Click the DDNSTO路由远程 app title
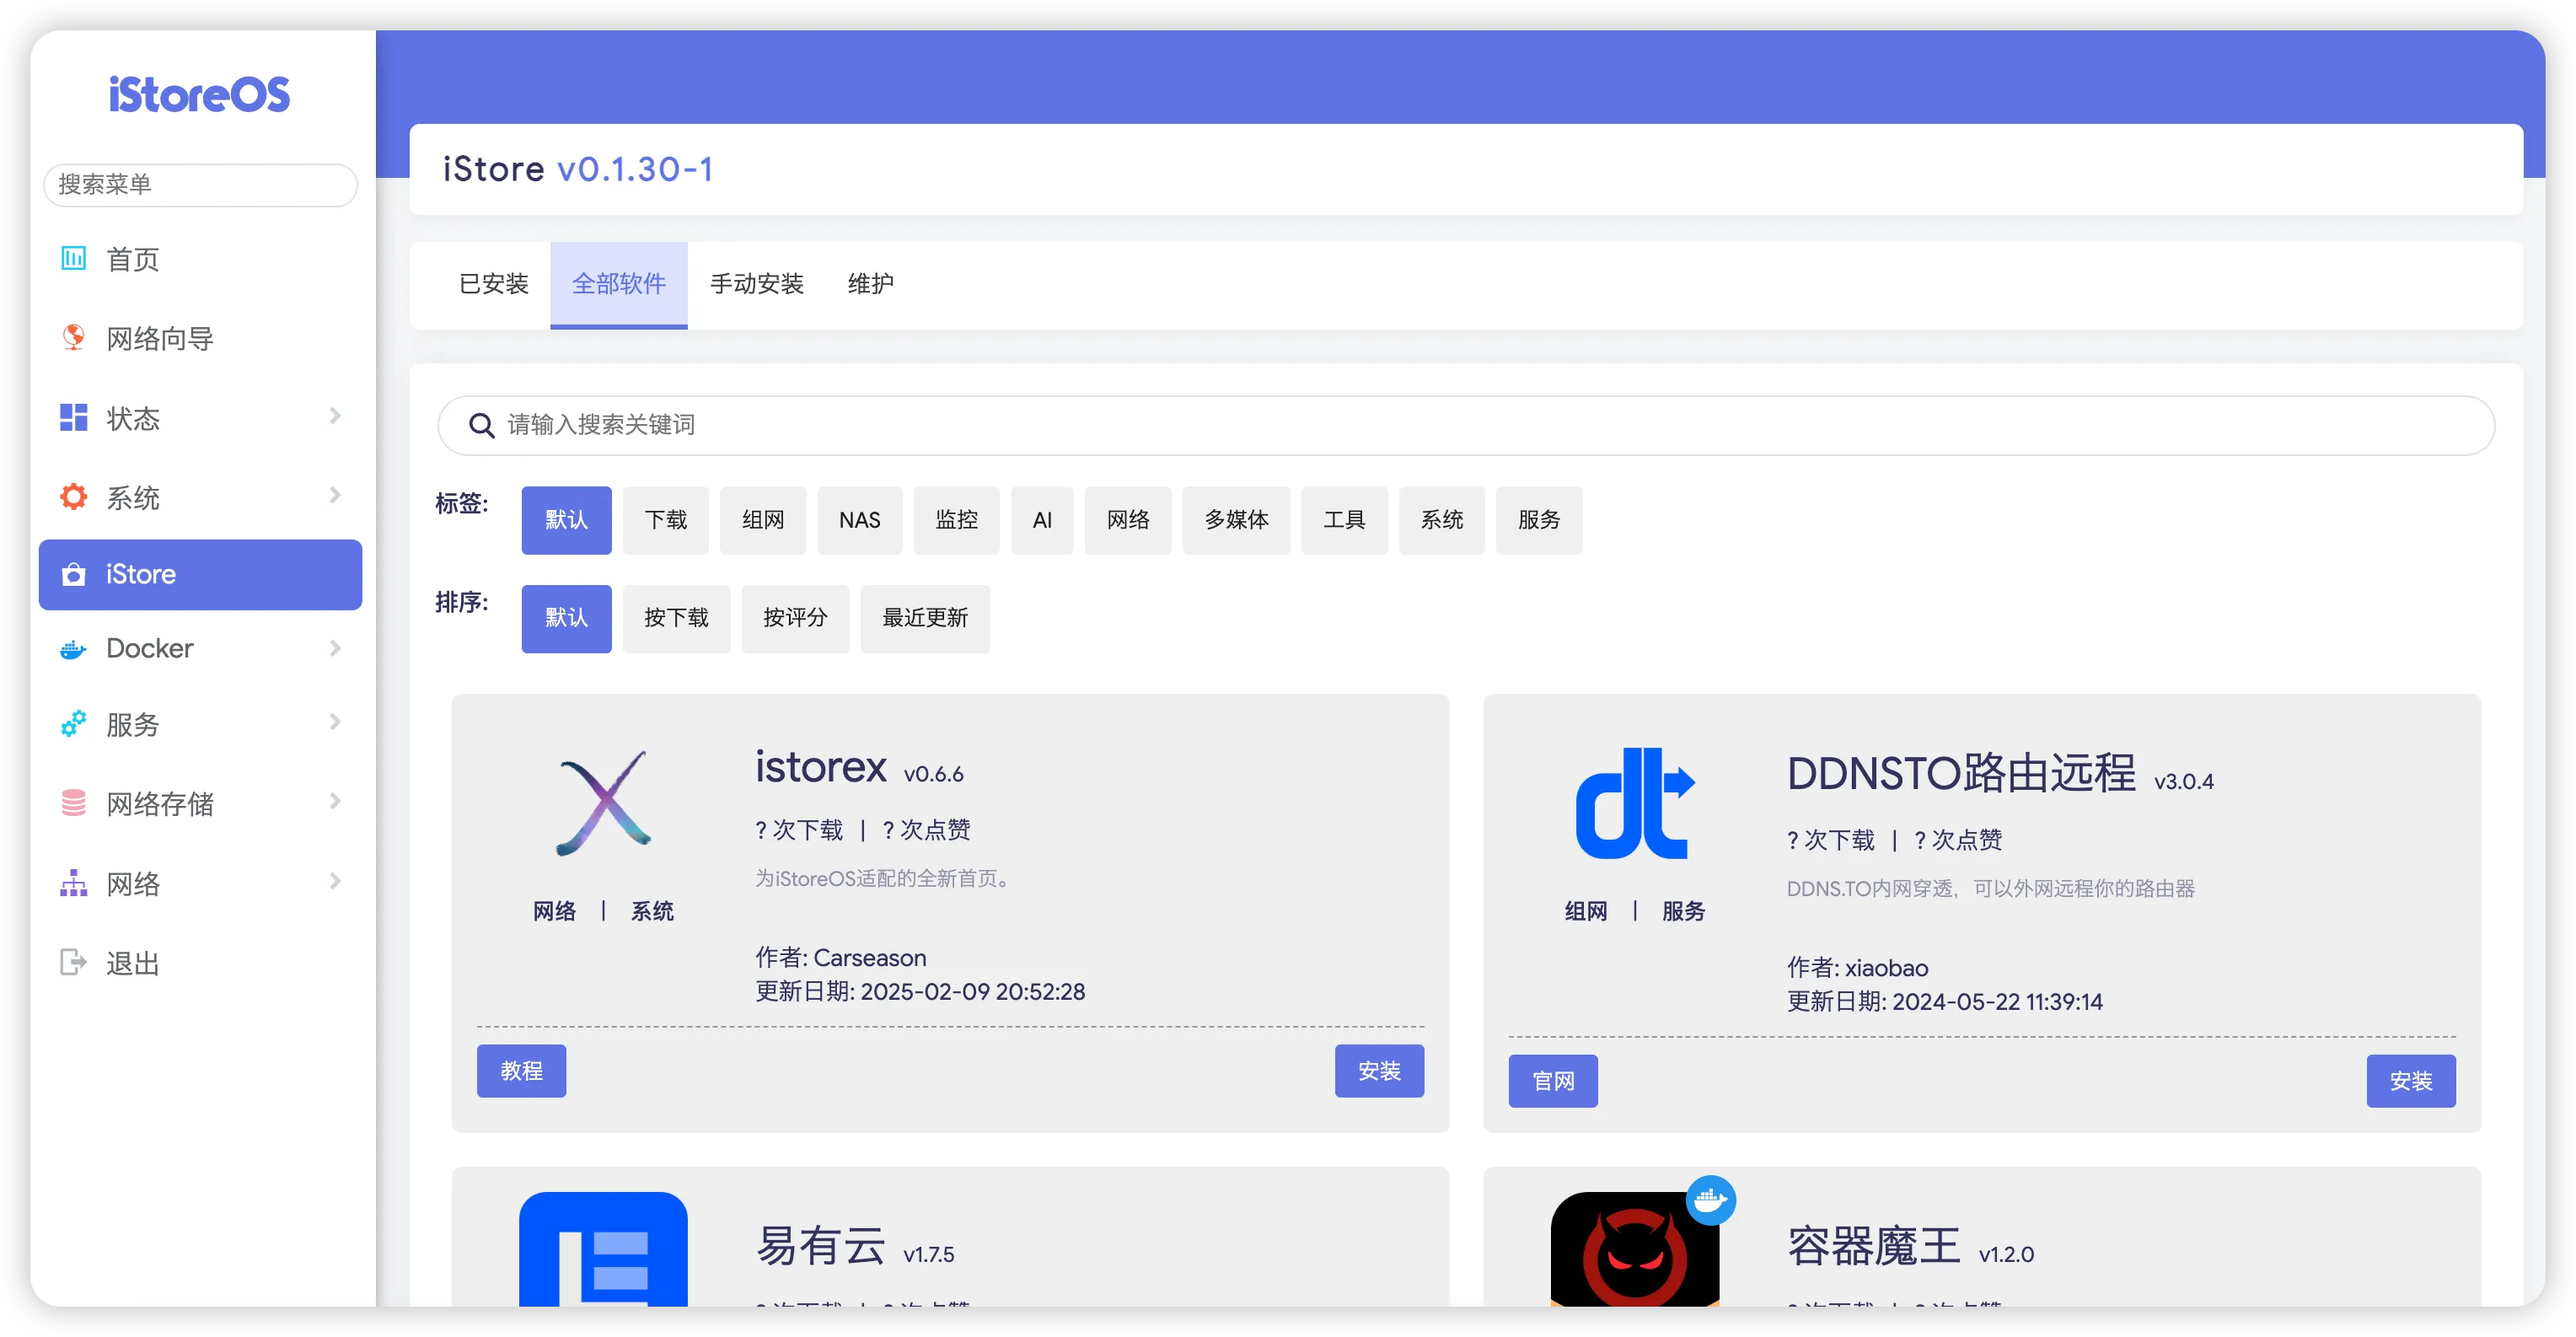 tap(1961, 774)
